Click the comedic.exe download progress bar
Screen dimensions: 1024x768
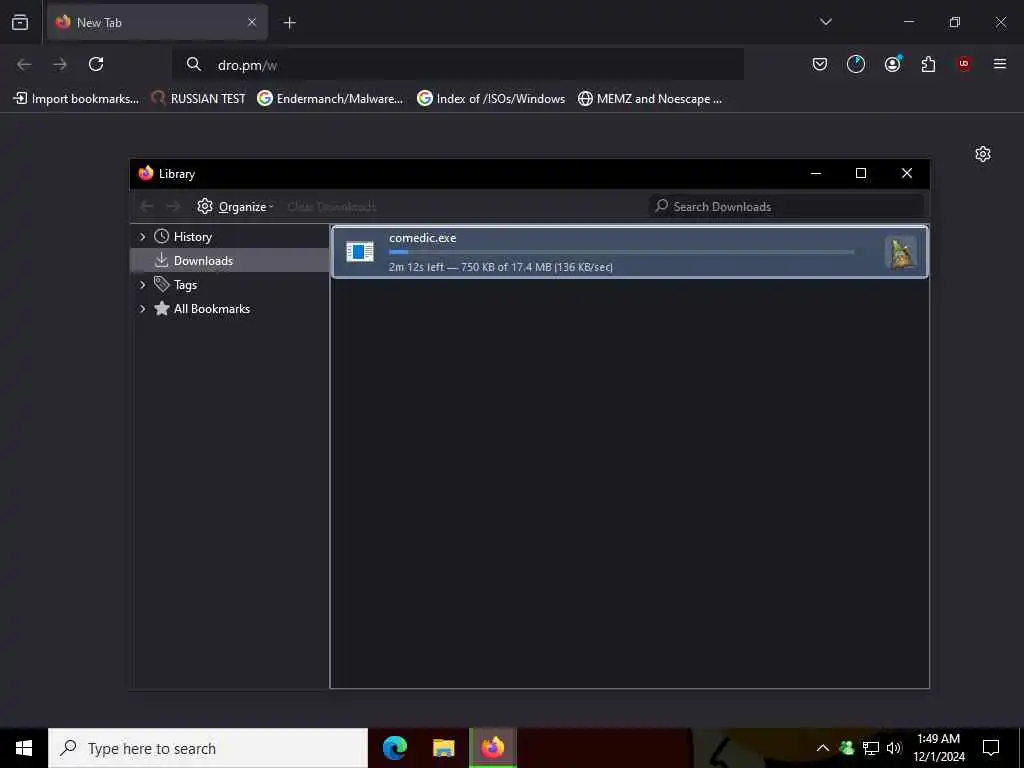coord(621,252)
